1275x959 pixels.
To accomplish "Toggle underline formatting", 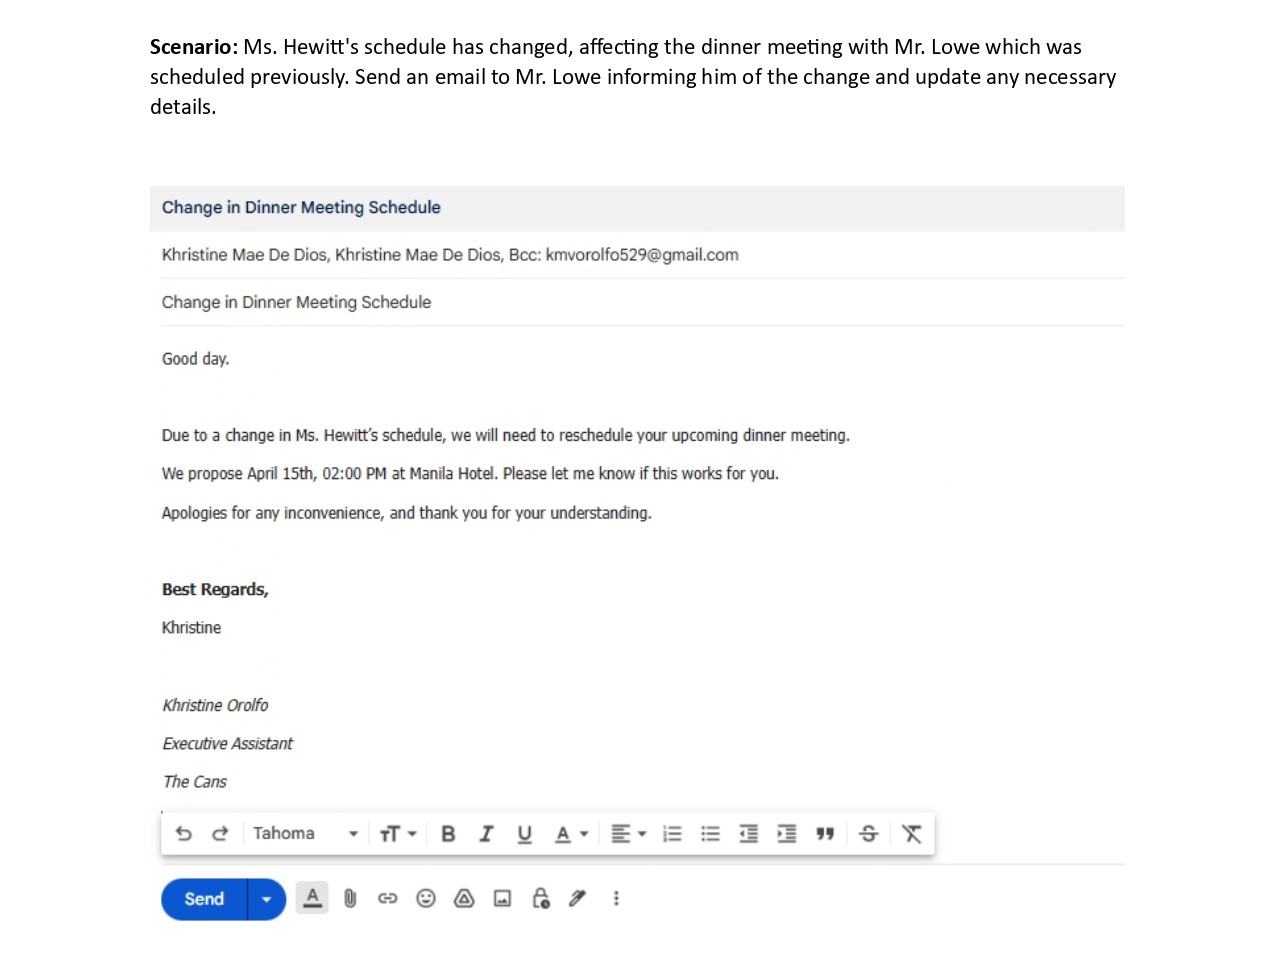I will 524,834.
